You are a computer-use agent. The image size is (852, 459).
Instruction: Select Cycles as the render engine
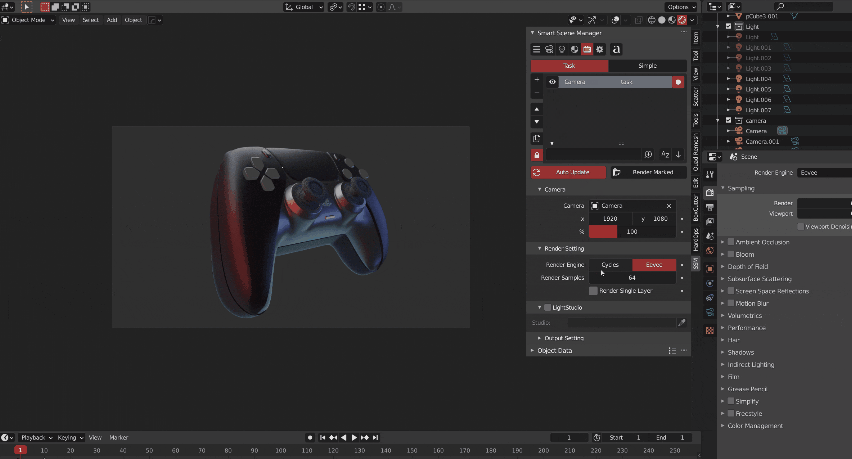click(610, 265)
